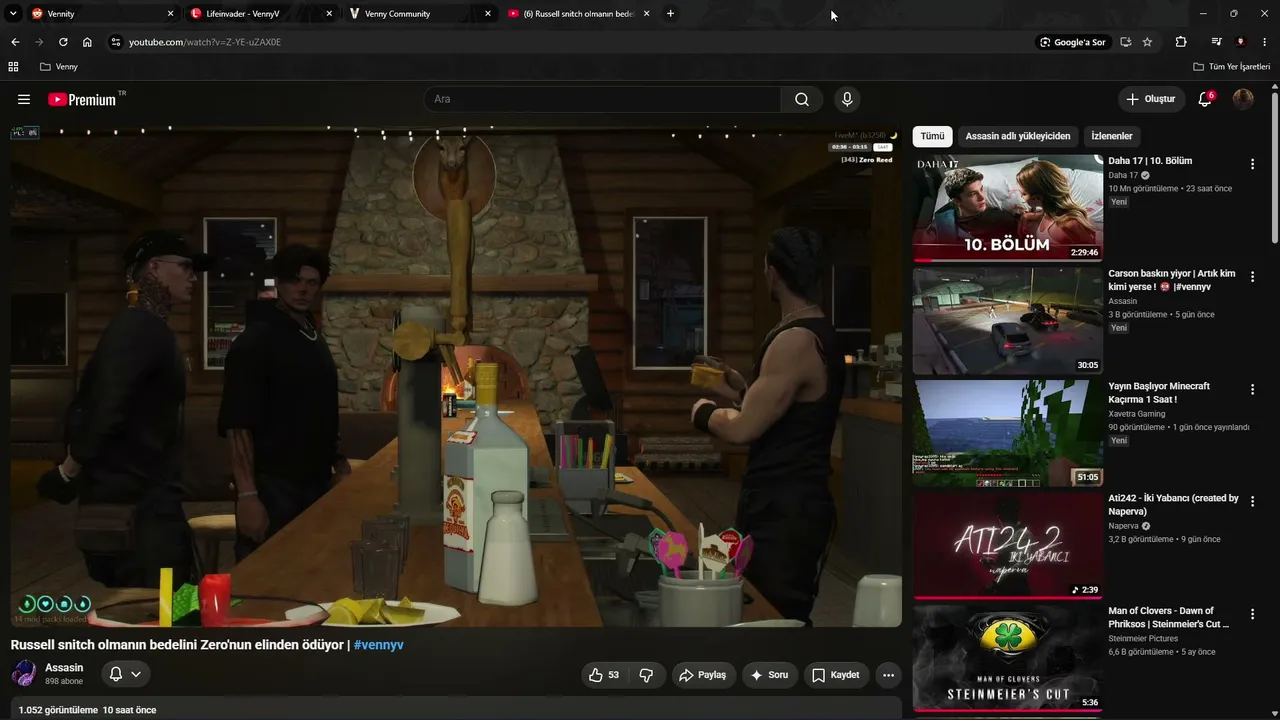Close the Venny Community tab
1280x720 pixels.
[488, 14]
